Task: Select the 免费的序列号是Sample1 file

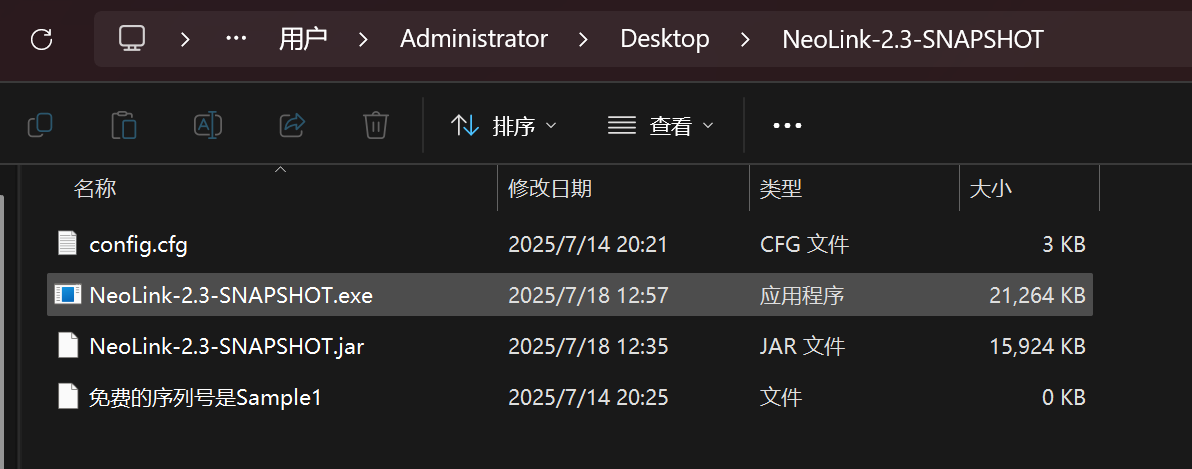Action: click(x=205, y=397)
